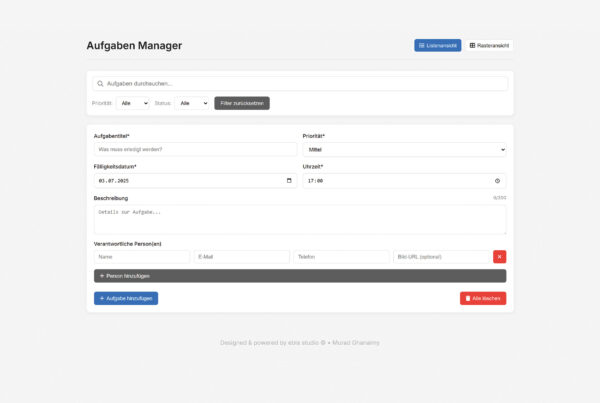Screen dimensions: 600x403
Task: Click the Bild-URL (optional) input
Action: coord(441,257)
